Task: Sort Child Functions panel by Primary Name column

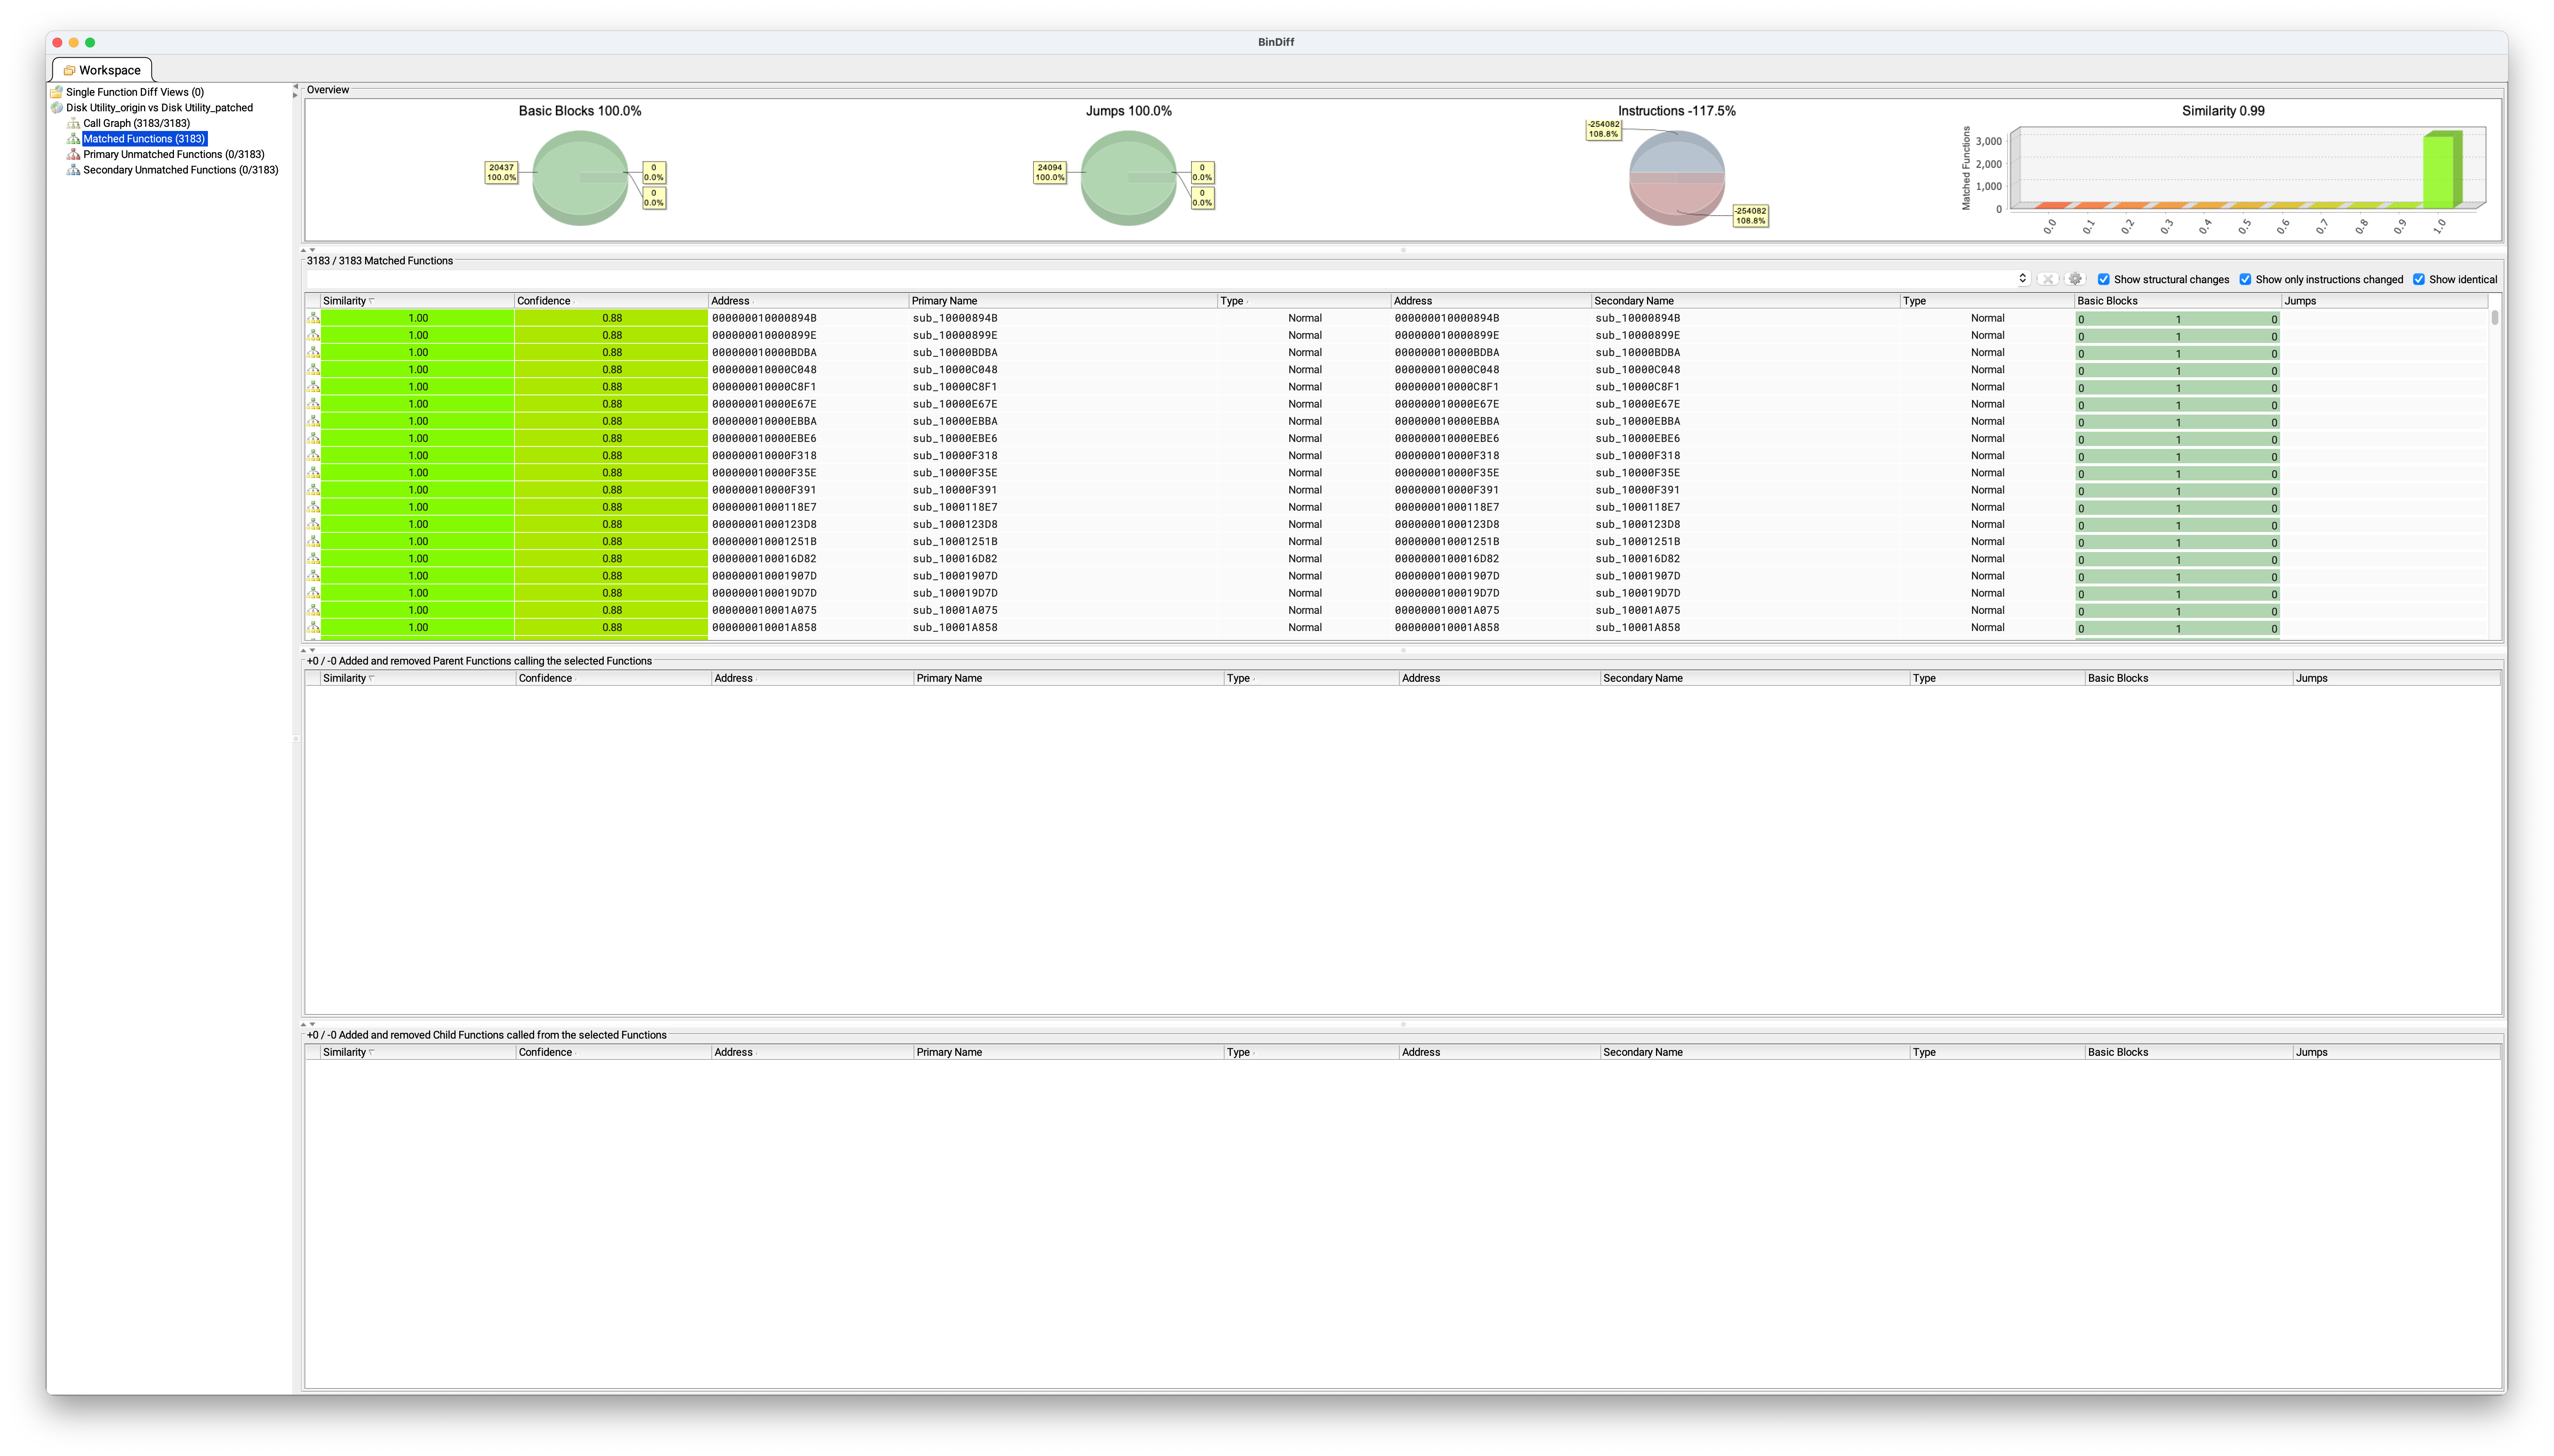Action: 1068,1052
